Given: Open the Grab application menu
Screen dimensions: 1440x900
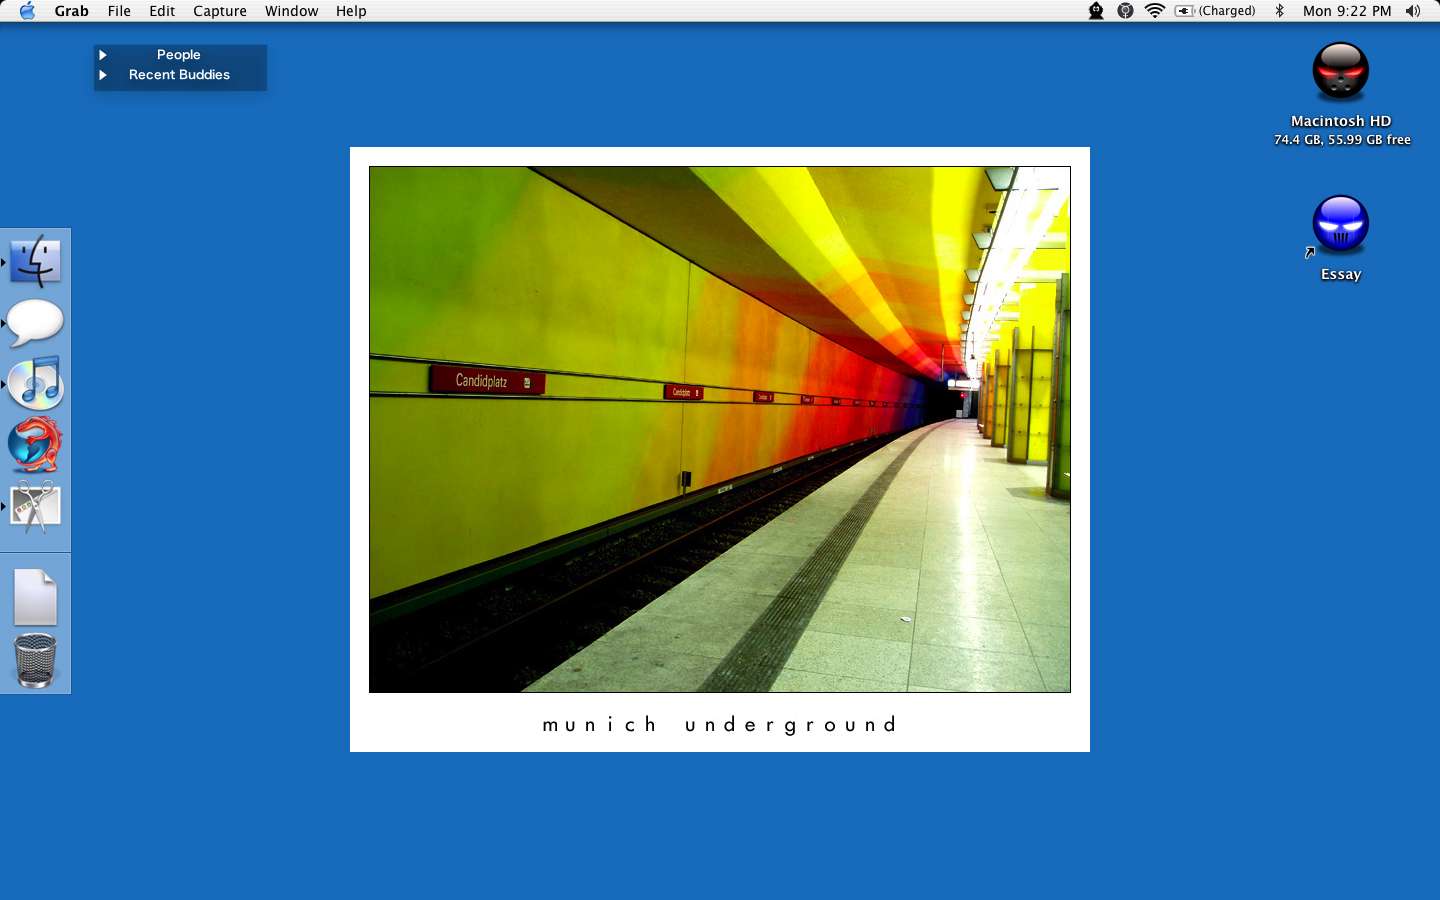Looking at the screenshot, I should click(x=71, y=11).
